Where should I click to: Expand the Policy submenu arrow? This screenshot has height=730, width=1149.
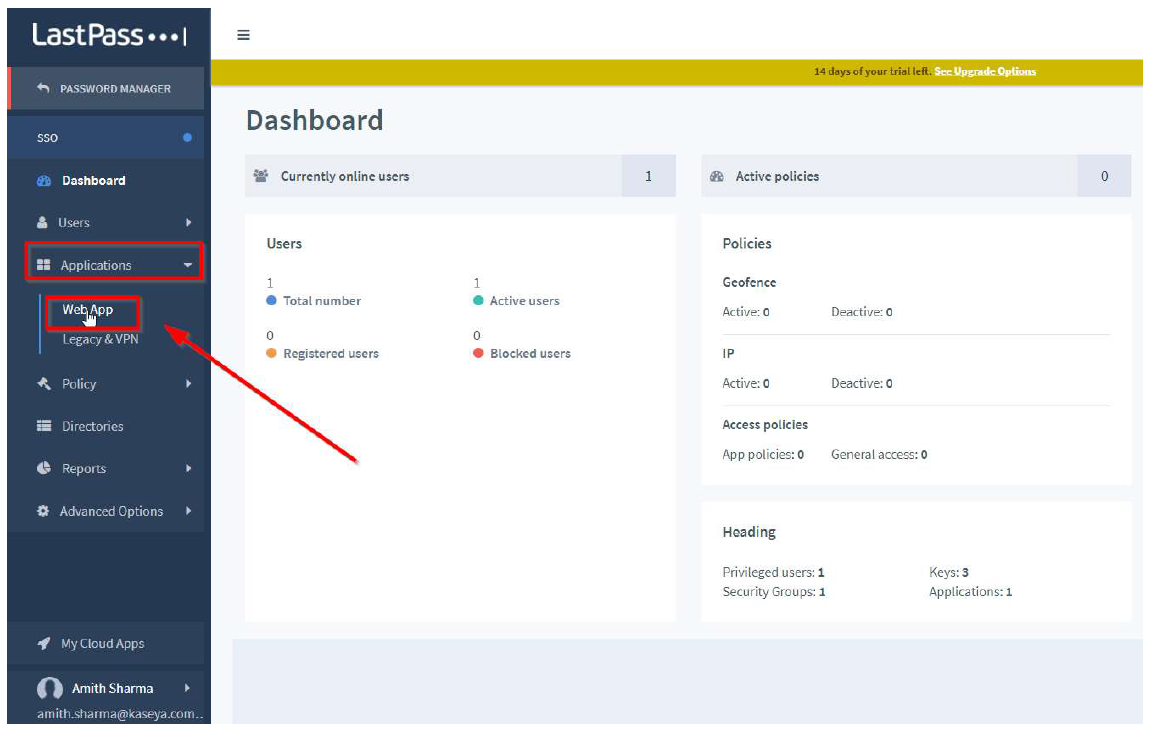188,384
